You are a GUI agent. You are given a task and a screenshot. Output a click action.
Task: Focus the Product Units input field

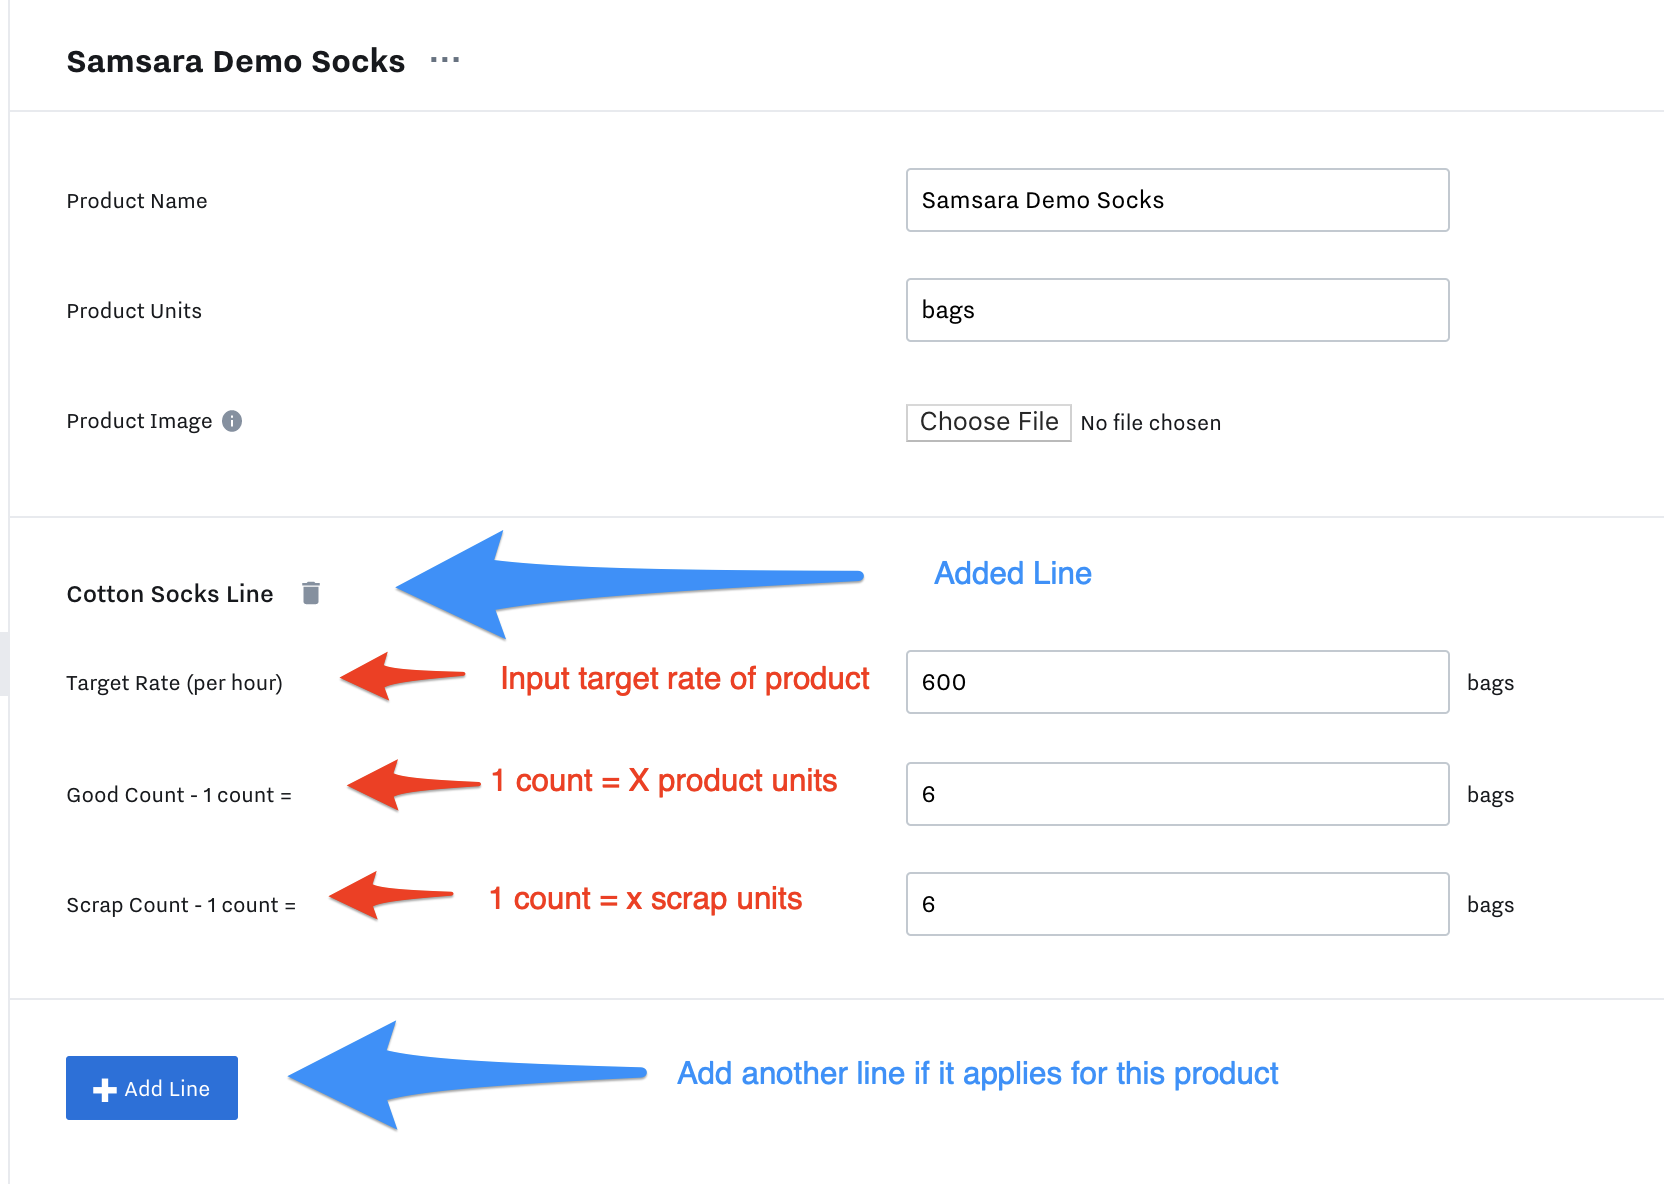[1177, 310]
